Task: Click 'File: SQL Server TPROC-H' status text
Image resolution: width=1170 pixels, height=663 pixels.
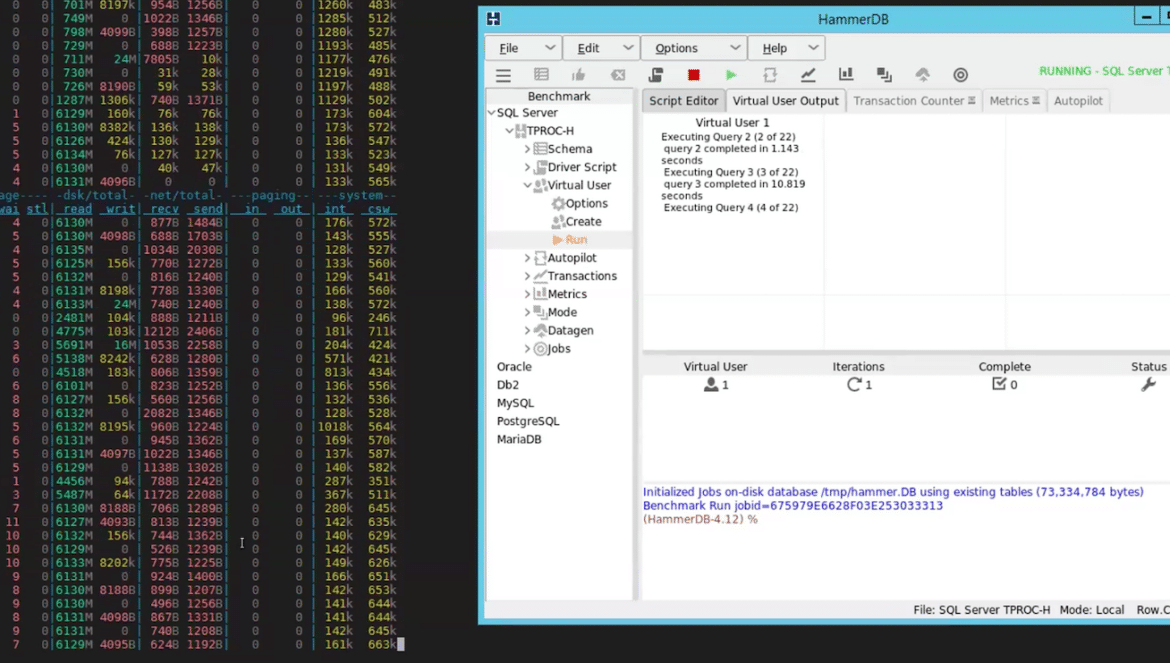Action: (x=981, y=610)
